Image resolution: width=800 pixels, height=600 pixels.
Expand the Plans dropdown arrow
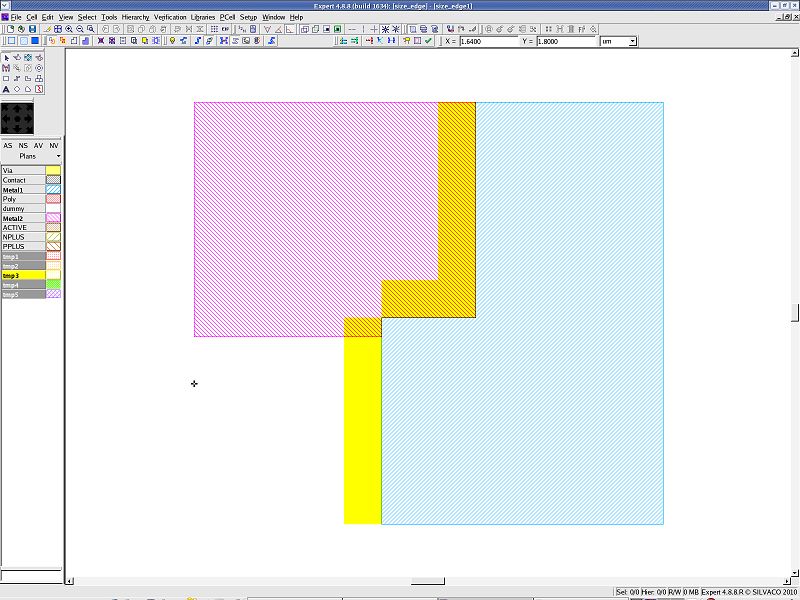tap(58, 157)
